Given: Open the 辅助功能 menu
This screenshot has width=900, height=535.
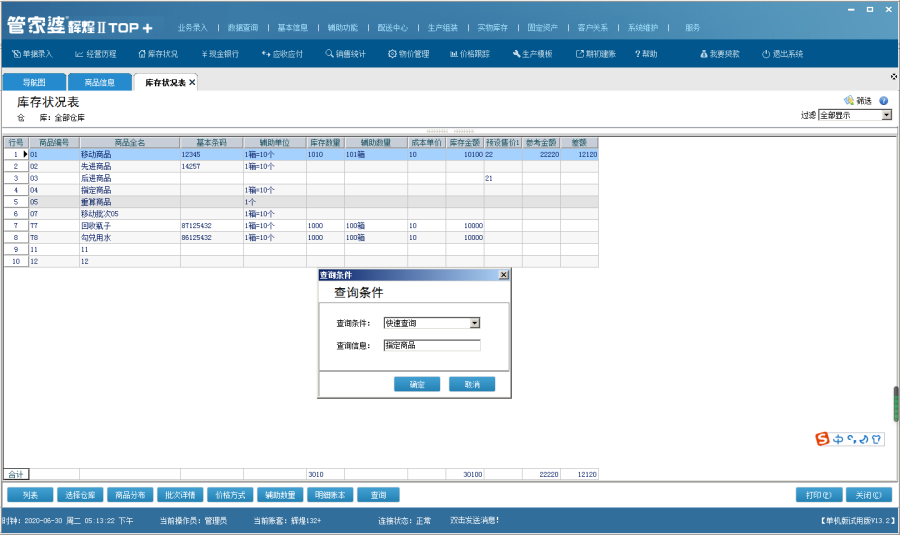Looking at the screenshot, I should (x=342, y=27).
